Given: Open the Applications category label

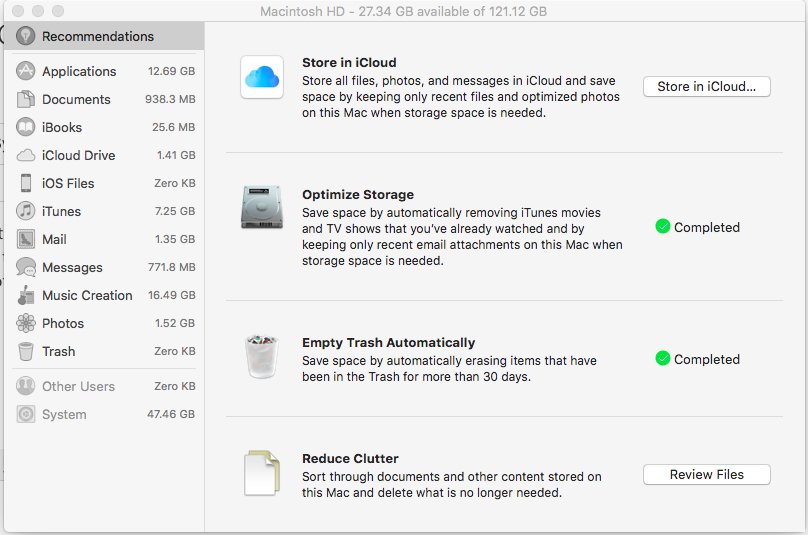Looking at the screenshot, I should [x=79, y=71].
